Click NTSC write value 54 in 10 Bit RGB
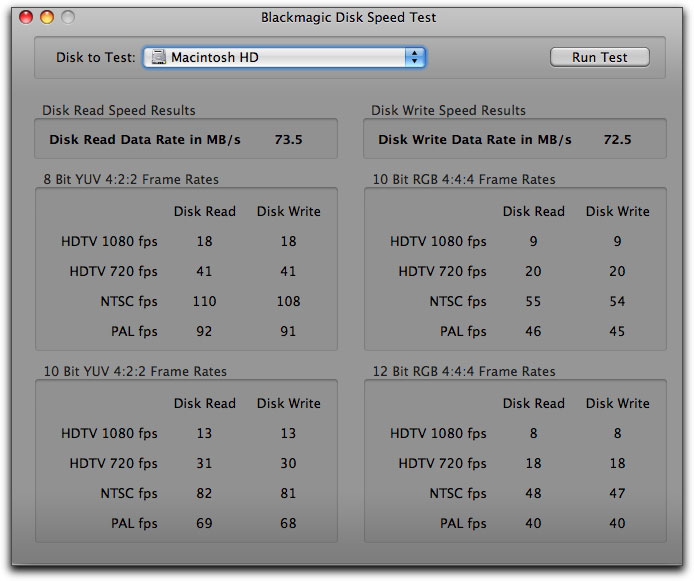Screen dimensions: 694x581 (617, 301)
